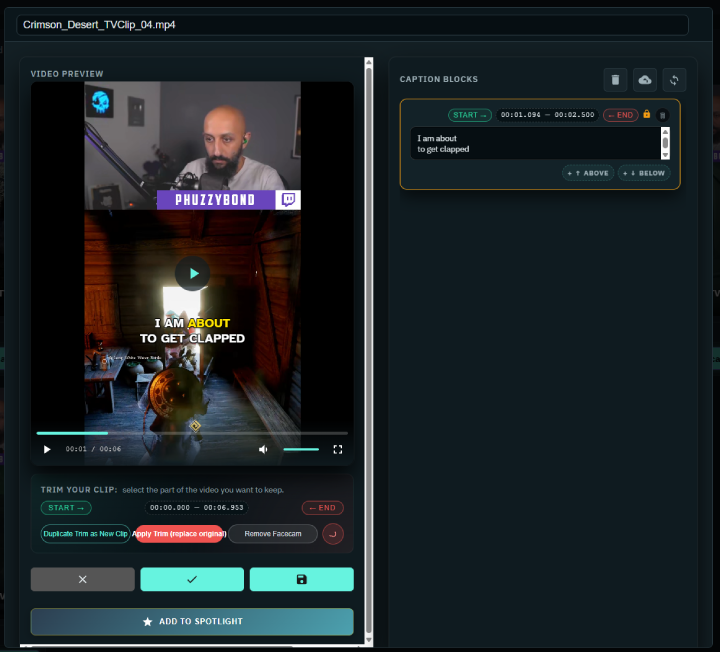This screenshot has height=652, width=720.
Task: Adjust the video volume slider
Action: (301, 449)
